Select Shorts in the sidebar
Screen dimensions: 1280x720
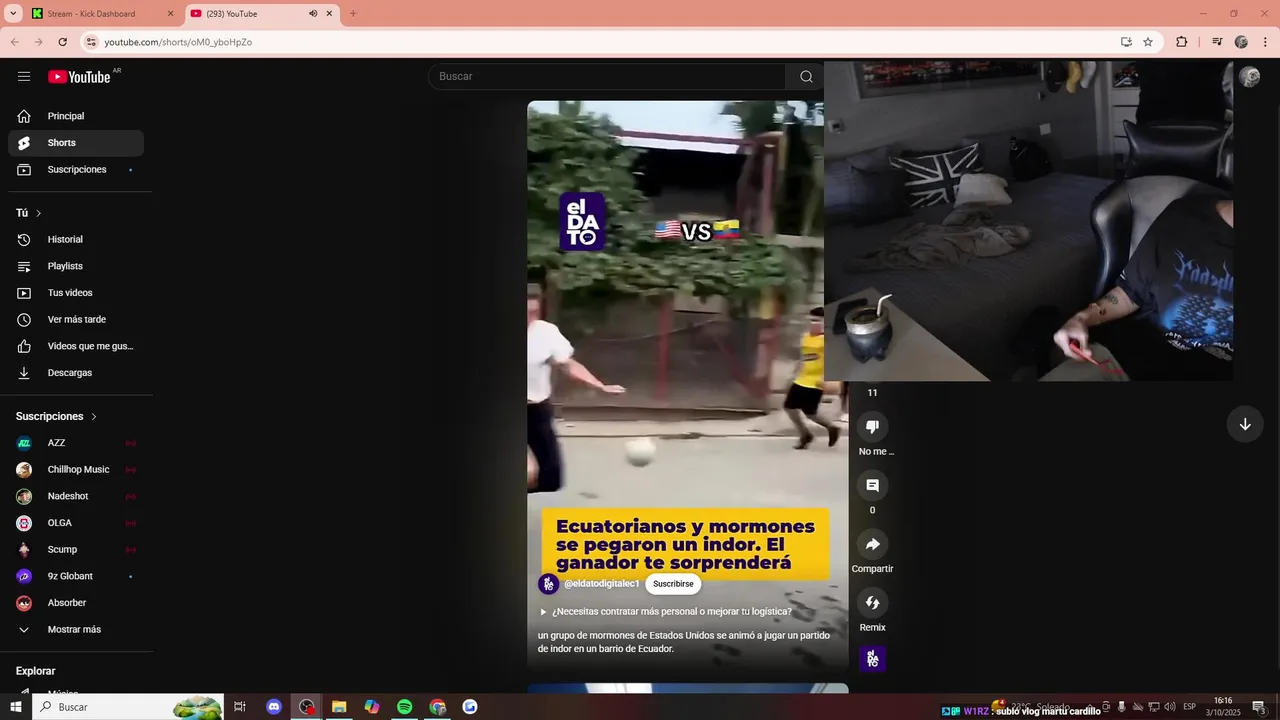click(x=76, y=143)
